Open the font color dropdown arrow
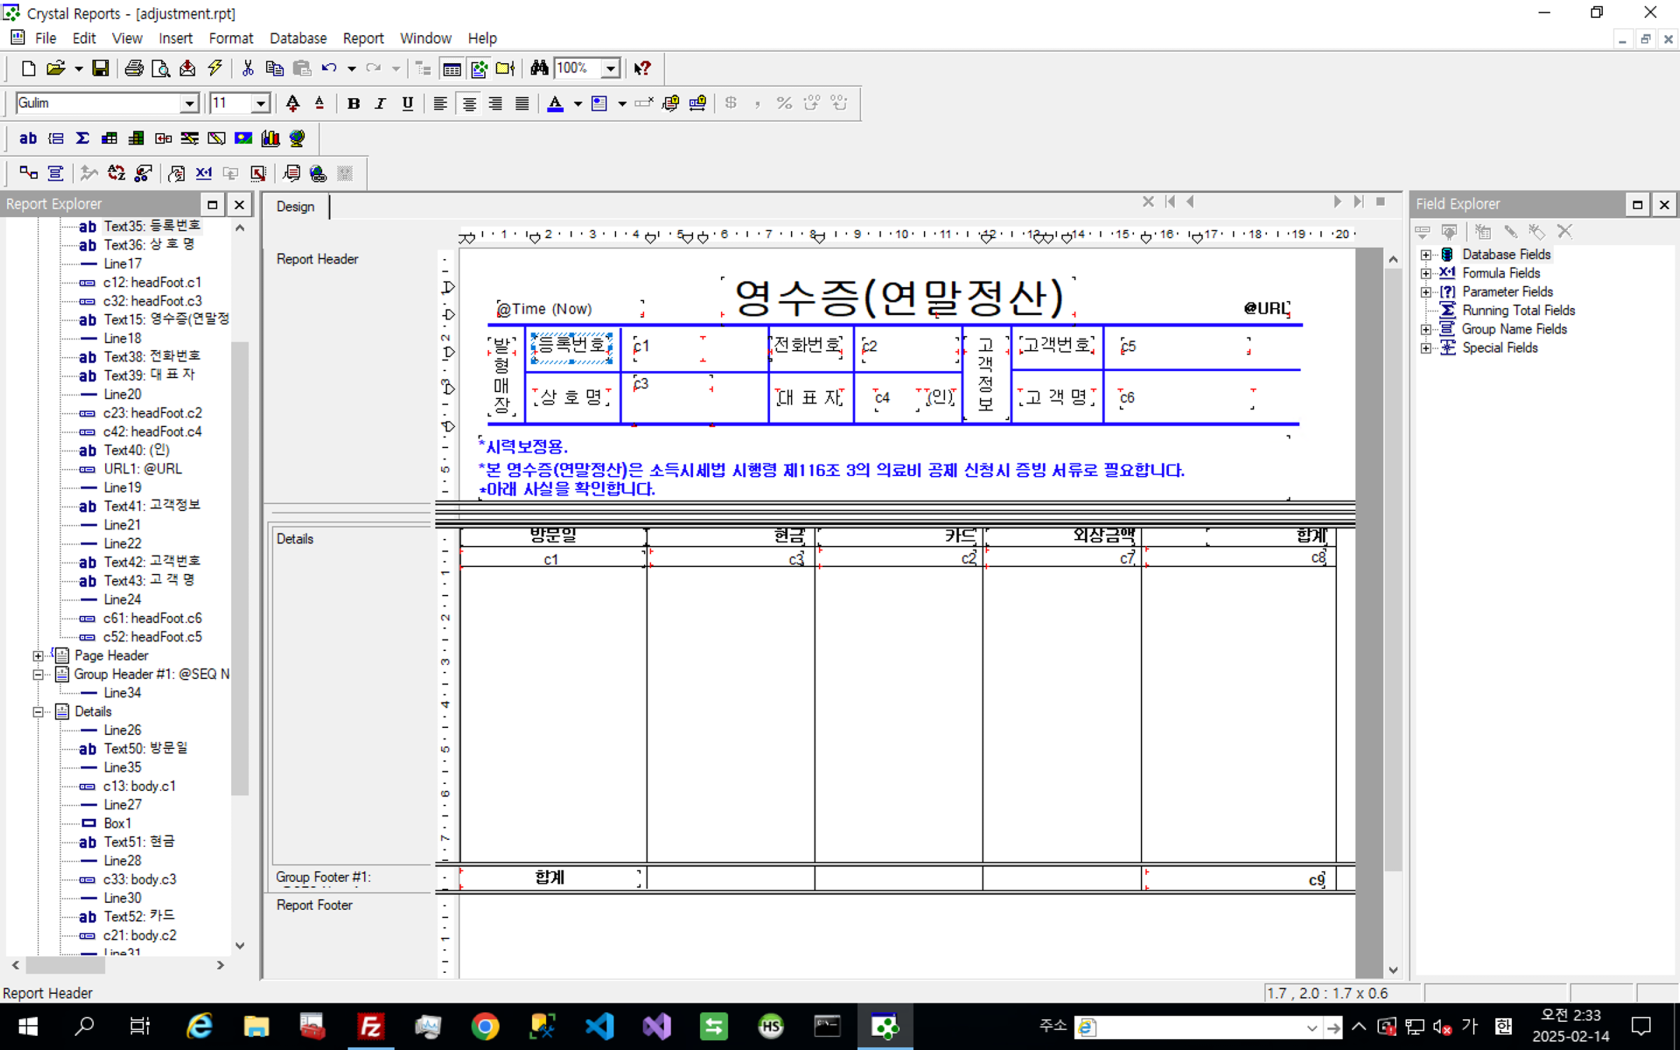 click(x=578, y=103)
